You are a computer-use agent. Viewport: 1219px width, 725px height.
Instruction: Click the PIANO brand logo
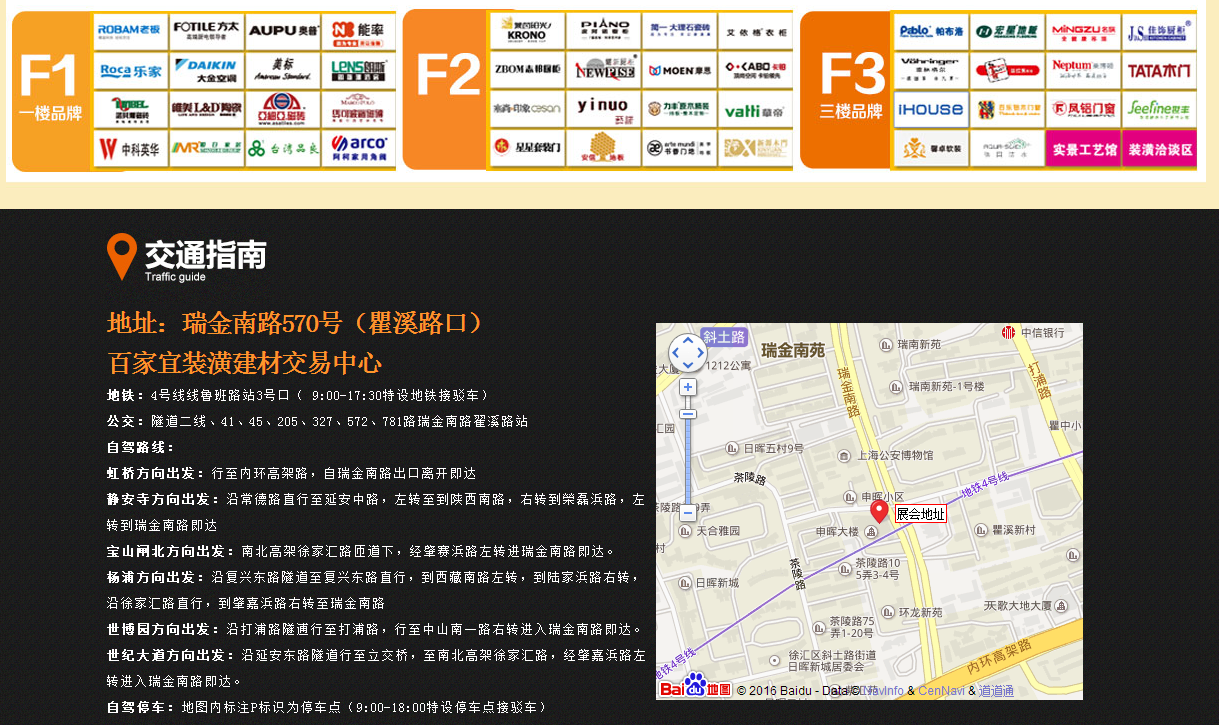(x=604, y=31)
